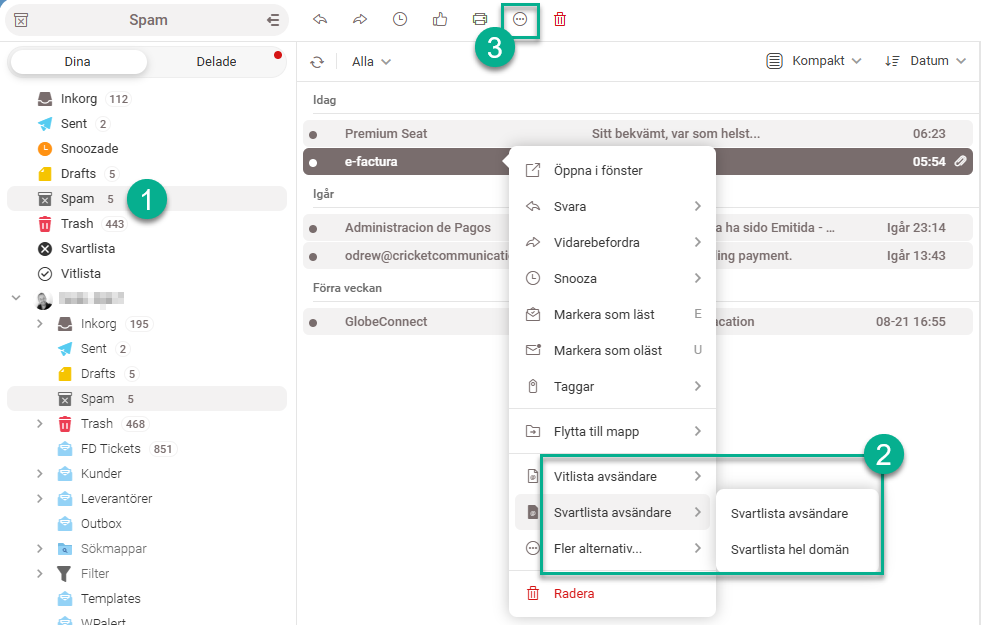Choose Svartlista hel domän from submenu
Screen dimensions: 981x625
[789, 550]
